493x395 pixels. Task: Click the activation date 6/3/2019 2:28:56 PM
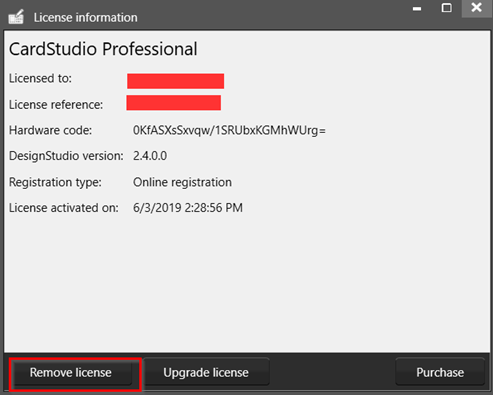tap(188, 208)
